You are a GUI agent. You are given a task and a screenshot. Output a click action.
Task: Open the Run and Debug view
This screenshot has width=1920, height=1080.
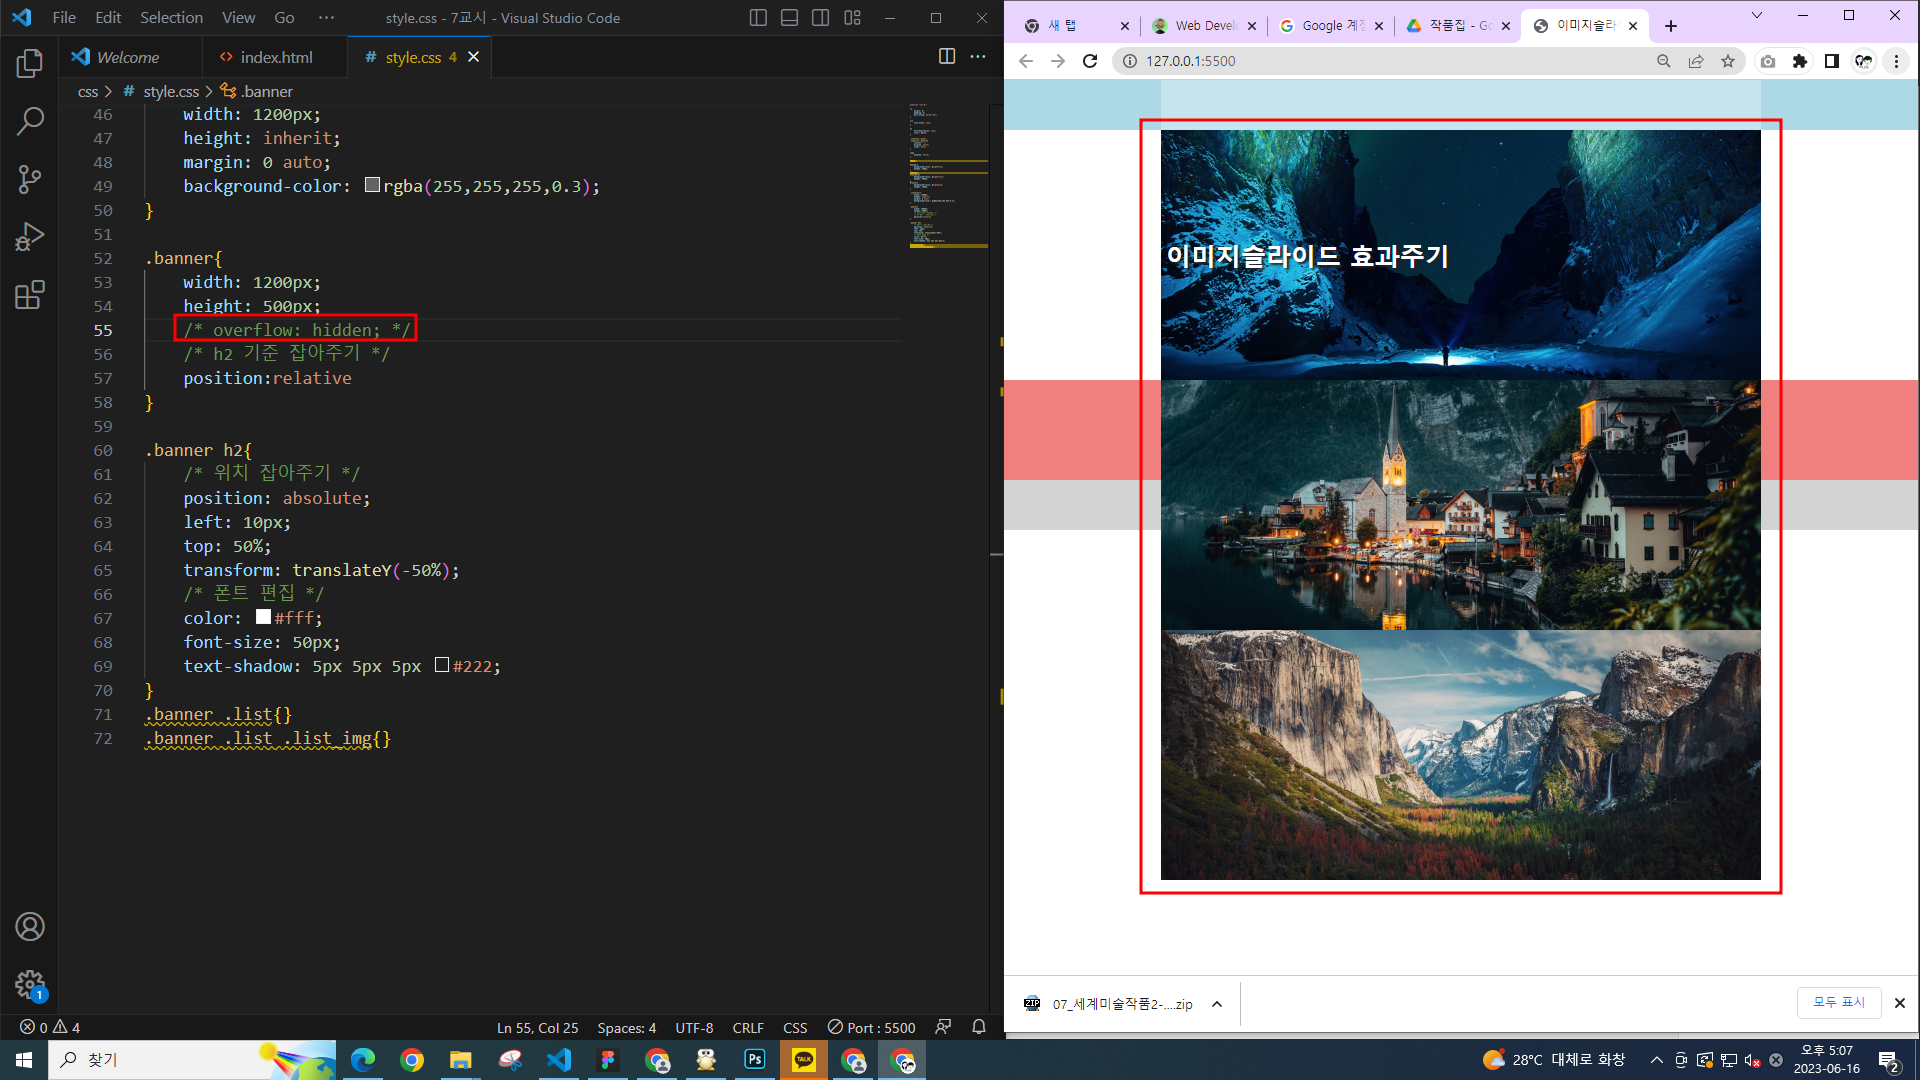[30, 237]
